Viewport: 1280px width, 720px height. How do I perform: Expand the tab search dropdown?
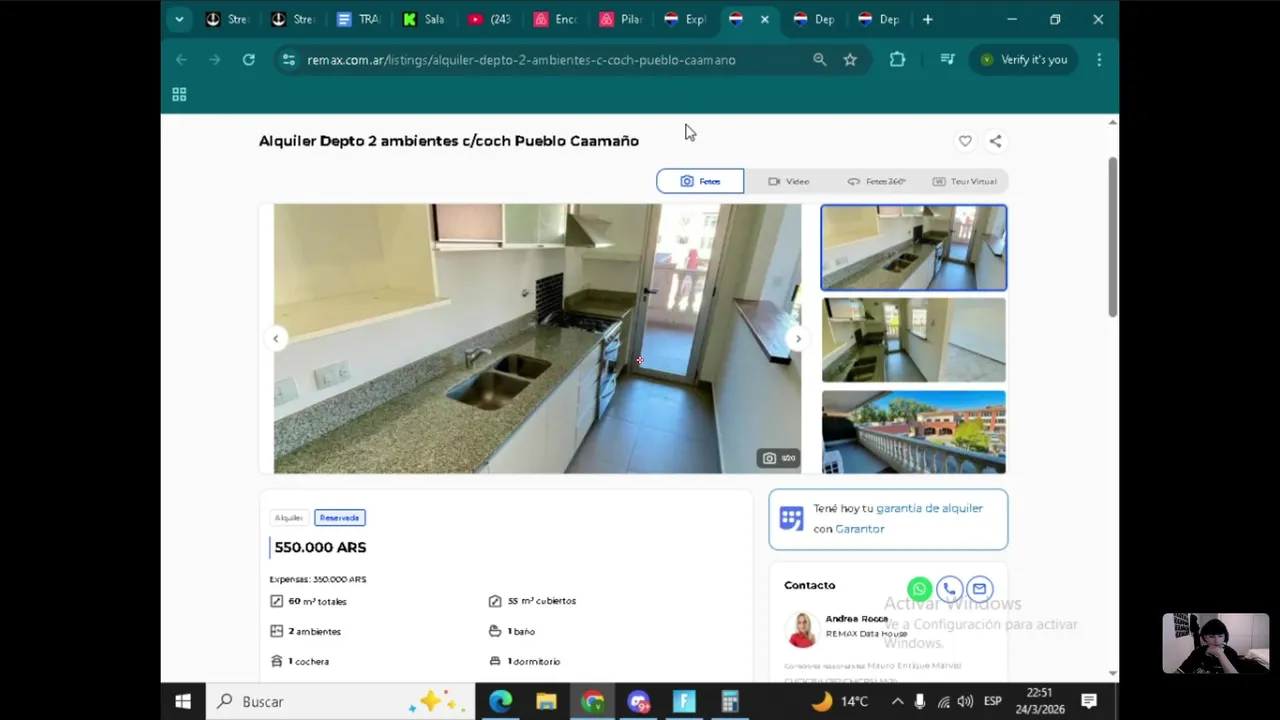tap(179, 19)
